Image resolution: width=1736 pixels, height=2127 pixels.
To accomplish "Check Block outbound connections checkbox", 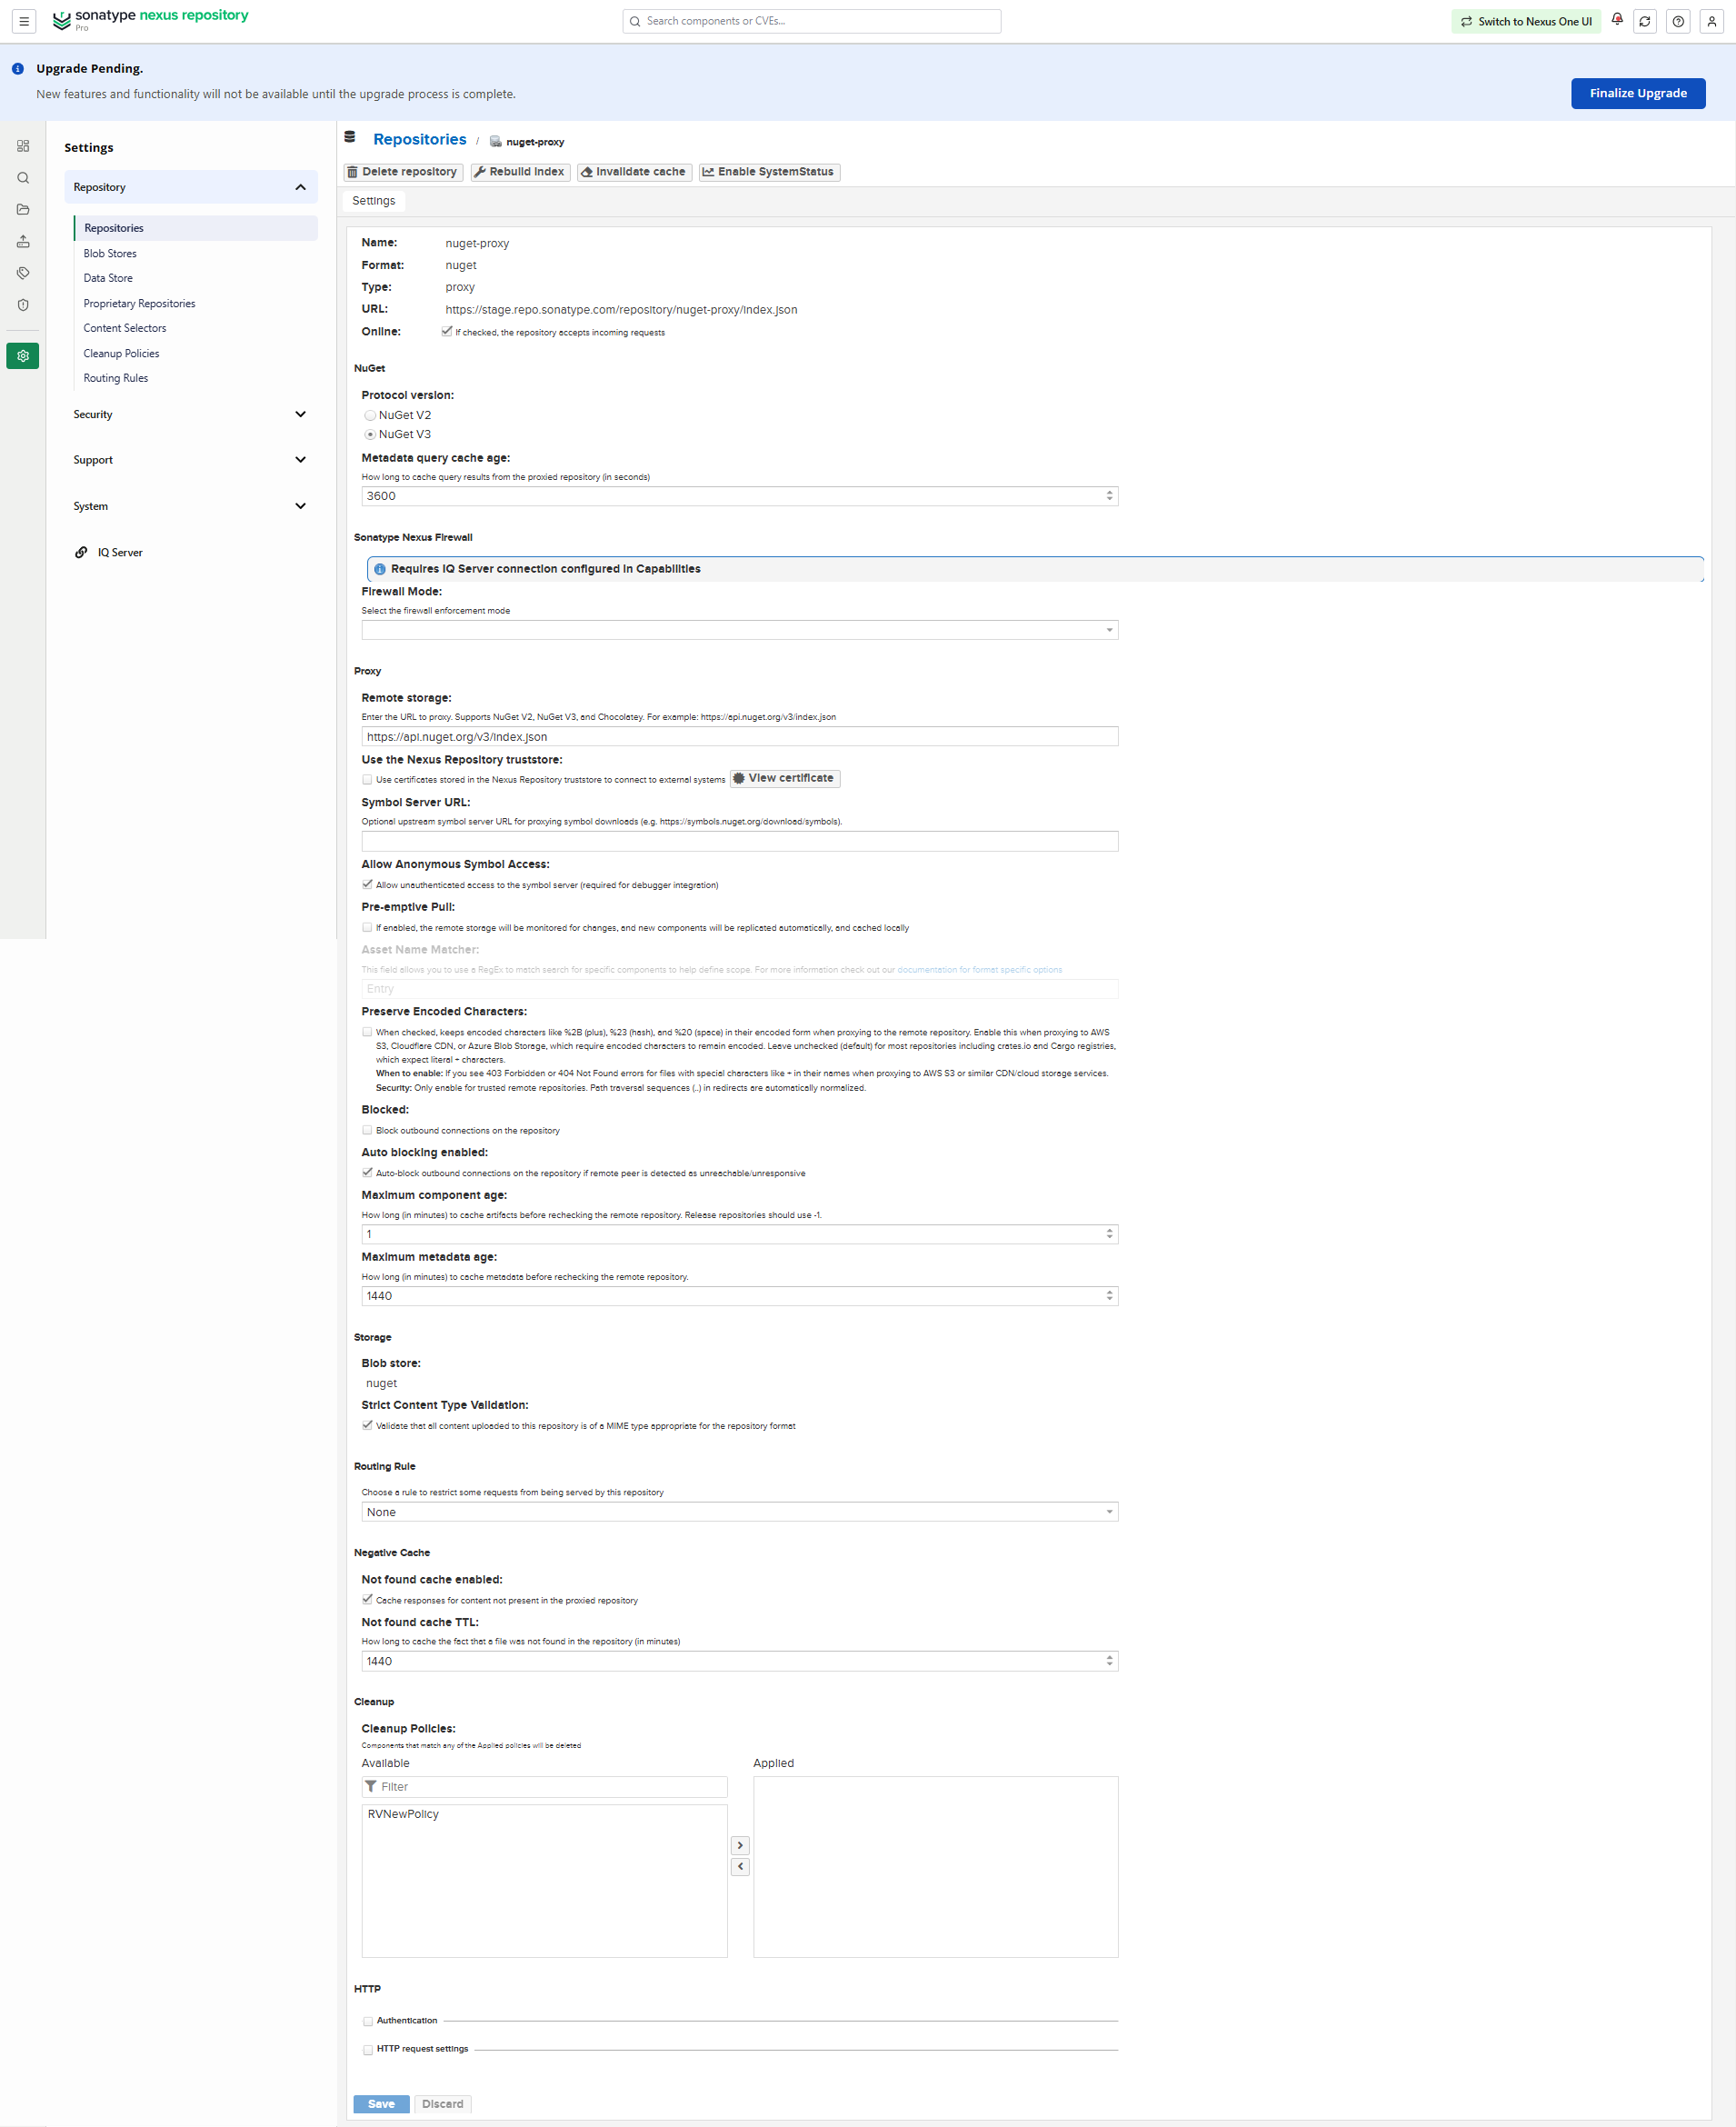I will 367,1130.
